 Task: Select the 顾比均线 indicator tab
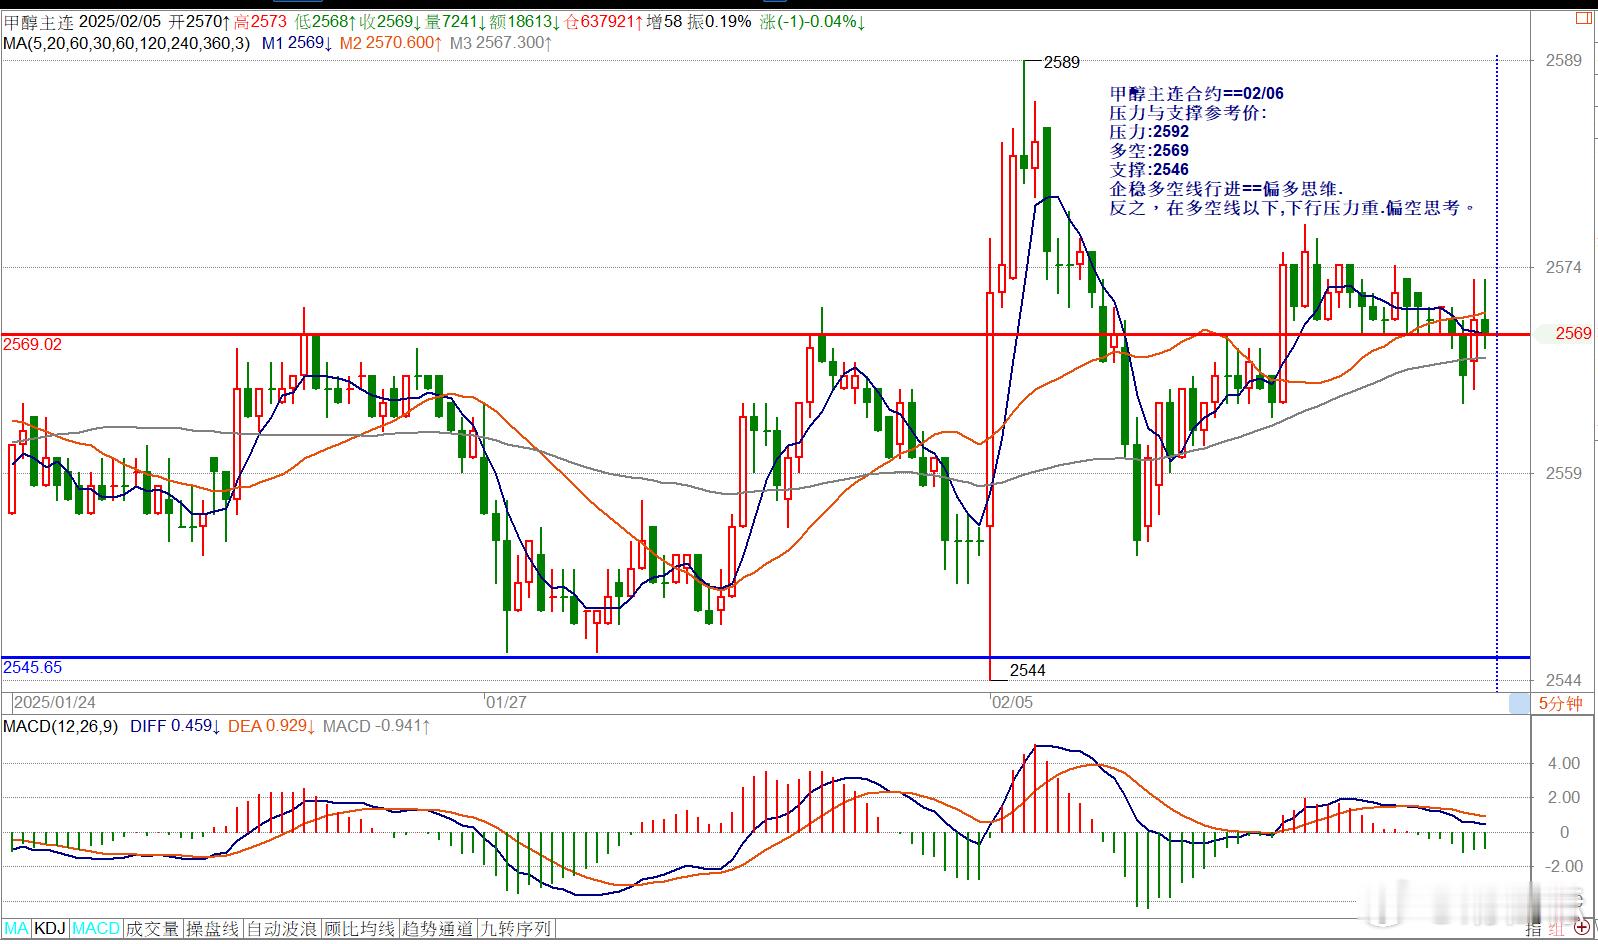pos(360,928)
